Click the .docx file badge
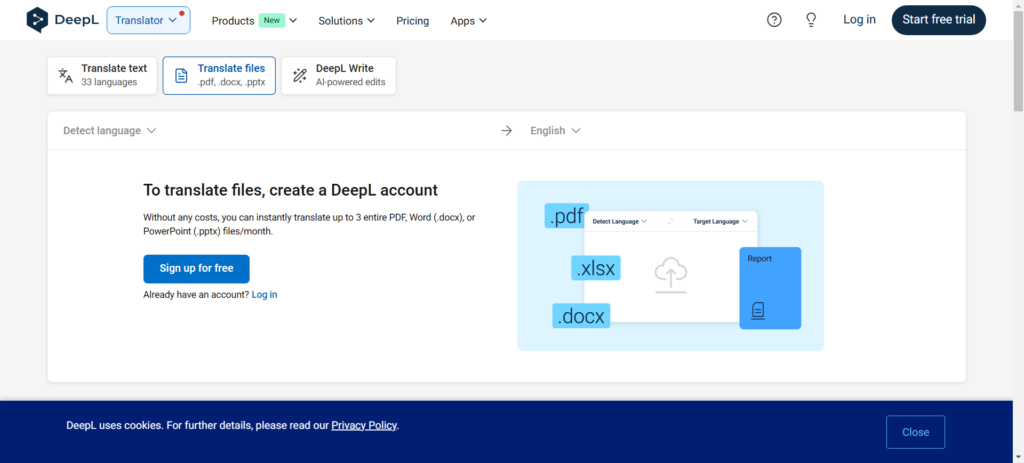The width and height of the screenshot is (1024, 463). click(581, 316)
